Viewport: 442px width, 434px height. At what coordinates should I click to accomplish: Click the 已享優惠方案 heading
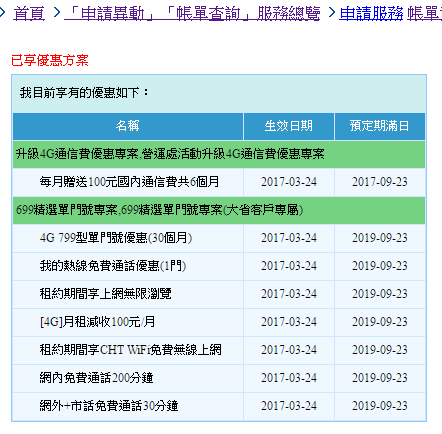click(50, 60)
